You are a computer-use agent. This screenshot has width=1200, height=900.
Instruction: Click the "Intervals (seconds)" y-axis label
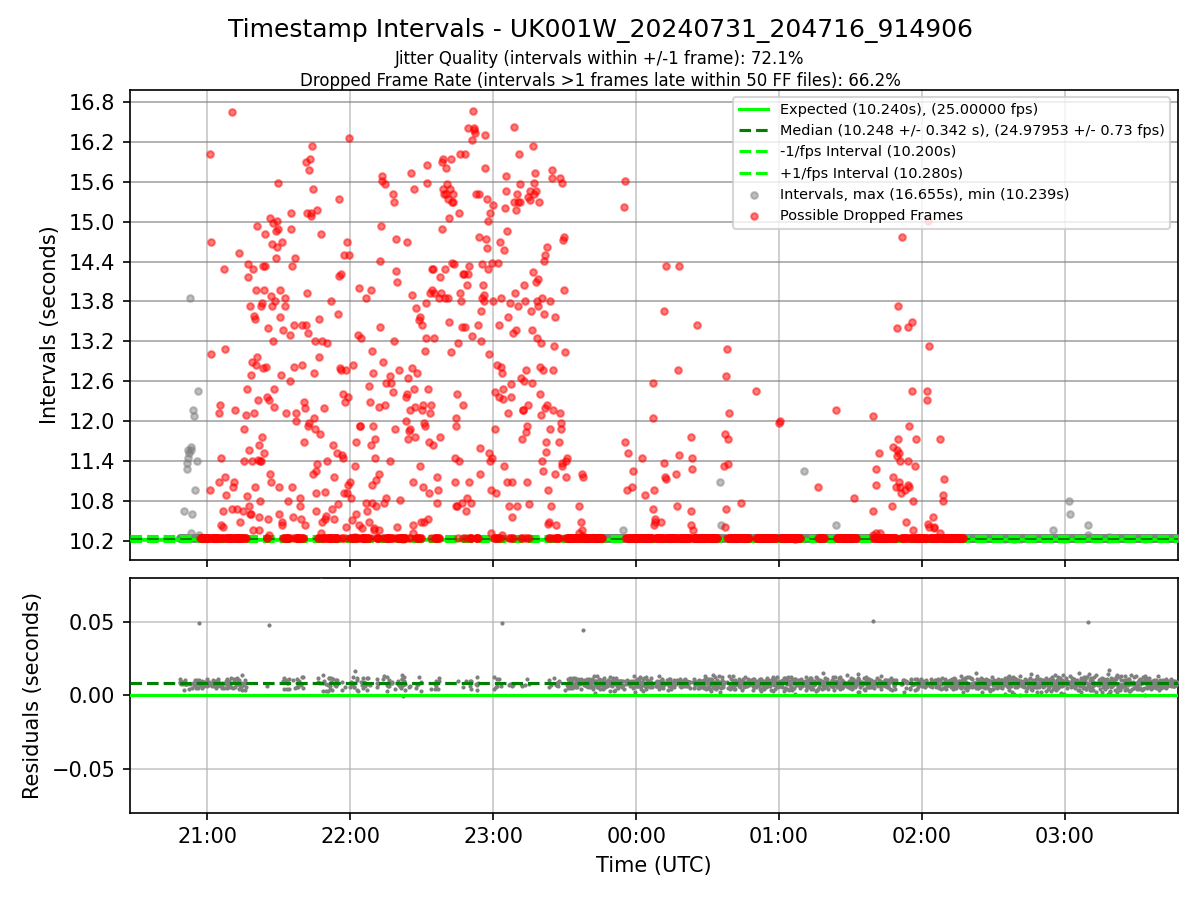pyautogui.click(x=49, y=325)
